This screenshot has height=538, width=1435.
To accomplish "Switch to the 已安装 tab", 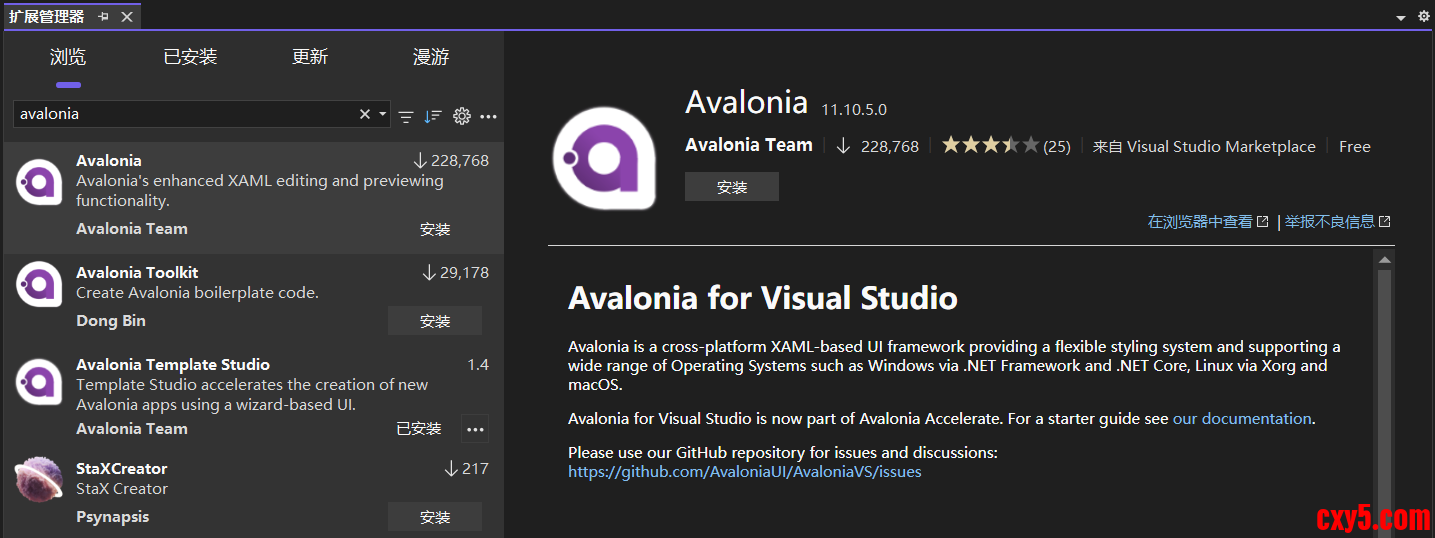I will [190, 57].
